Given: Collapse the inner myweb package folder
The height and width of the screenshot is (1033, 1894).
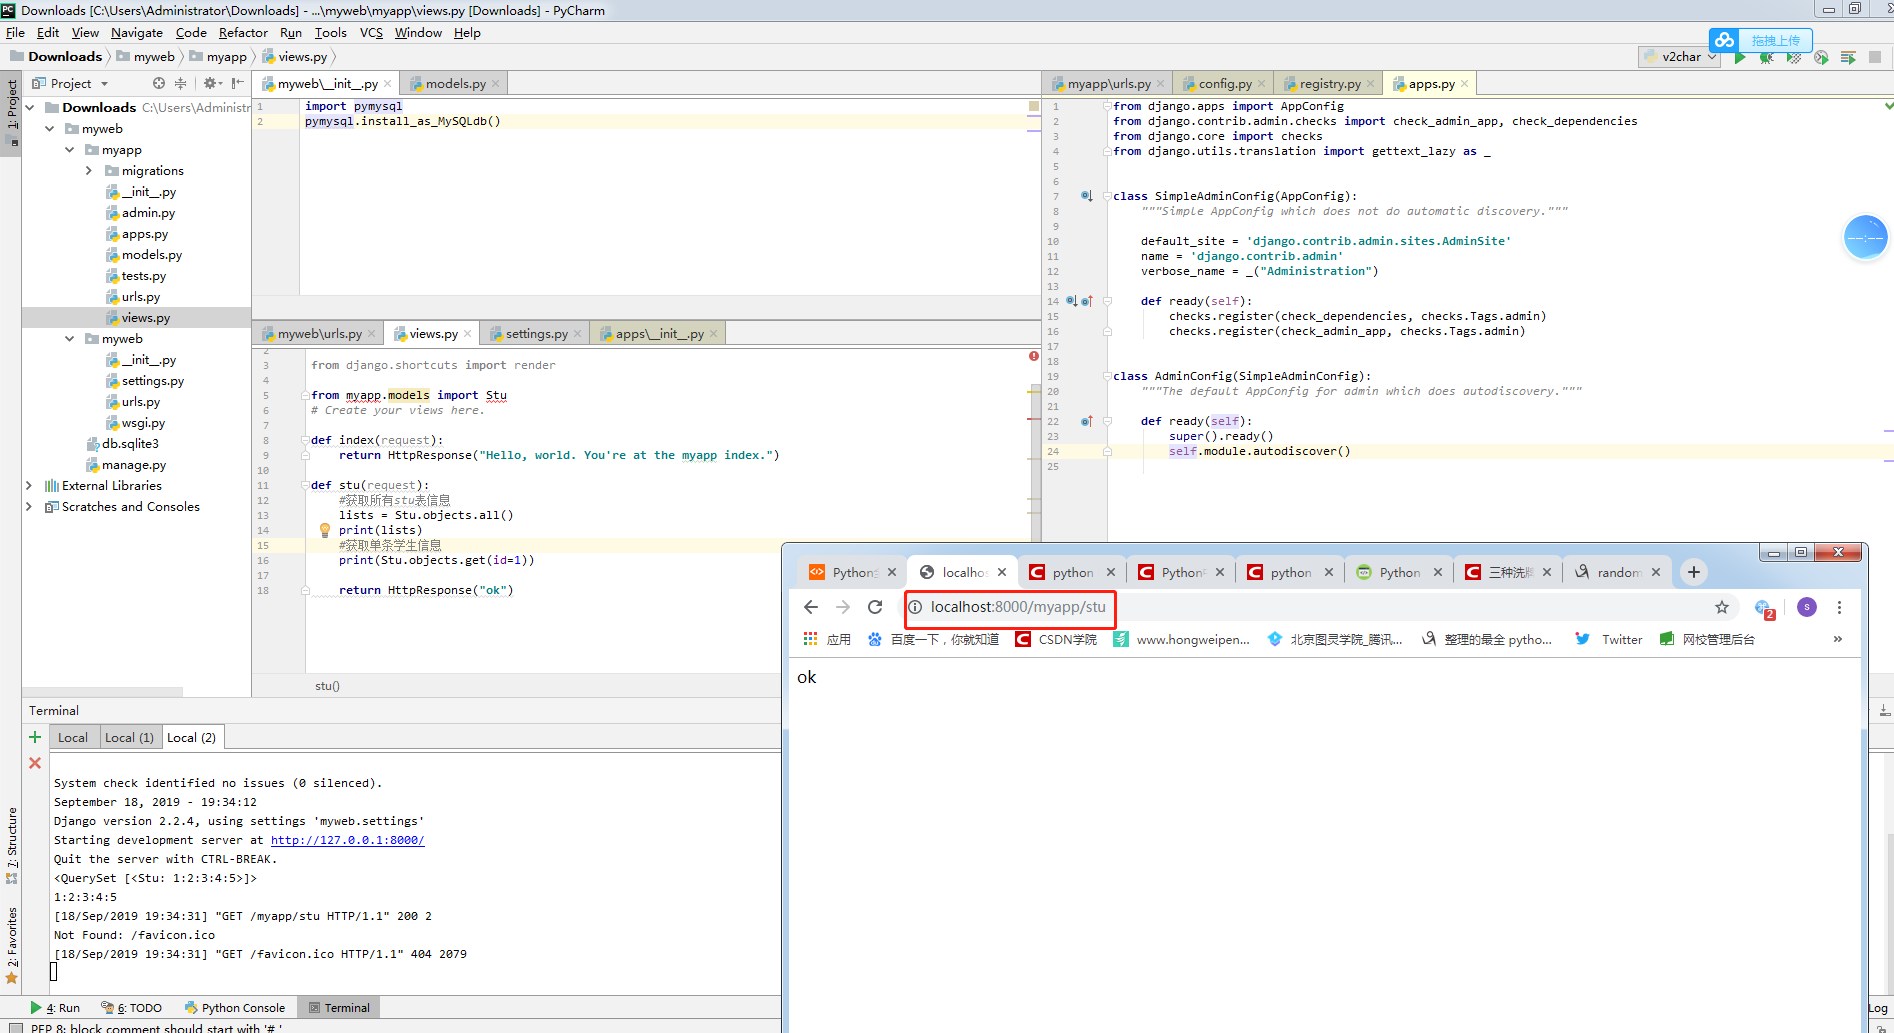Looking at the screenshot, I should click(69, 338).
